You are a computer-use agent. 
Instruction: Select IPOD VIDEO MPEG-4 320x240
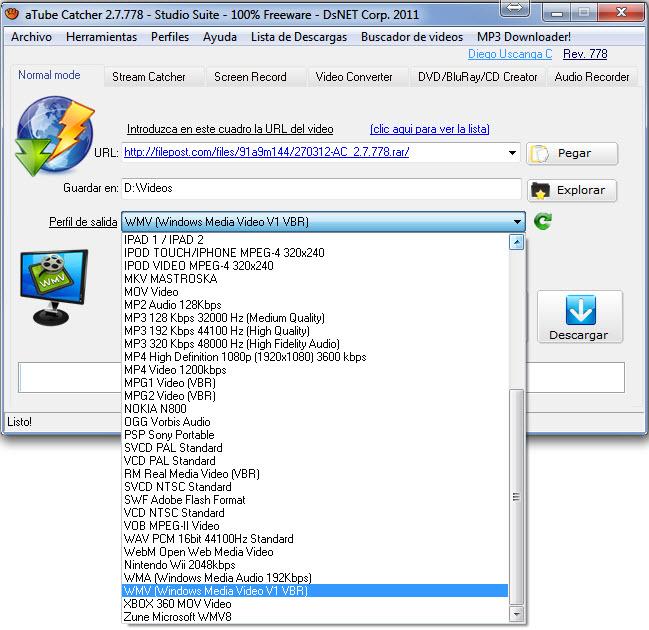click(315, 266)
